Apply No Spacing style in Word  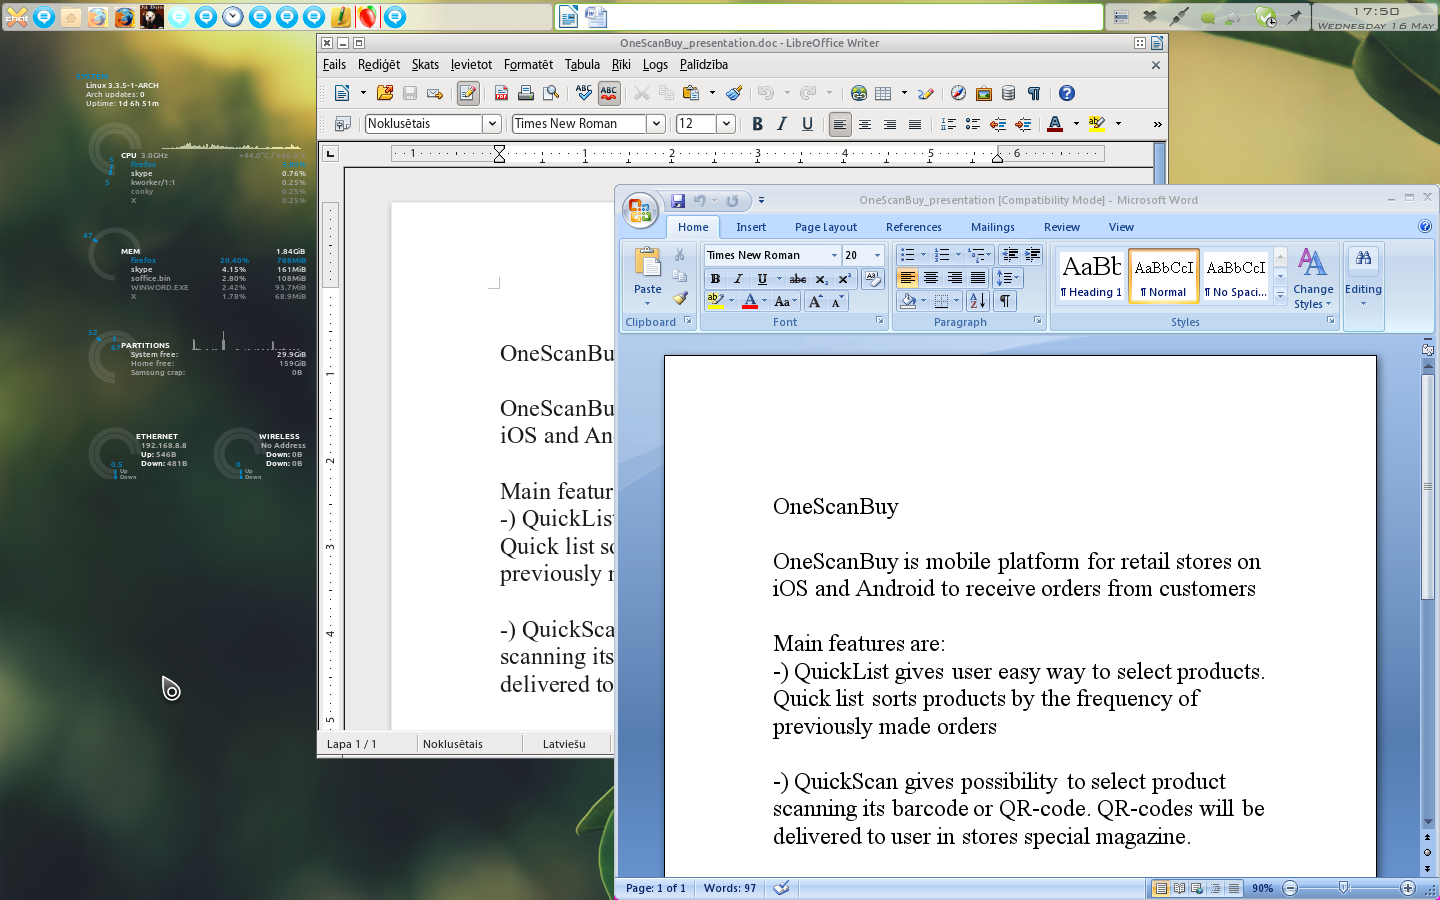(1235, 276)
